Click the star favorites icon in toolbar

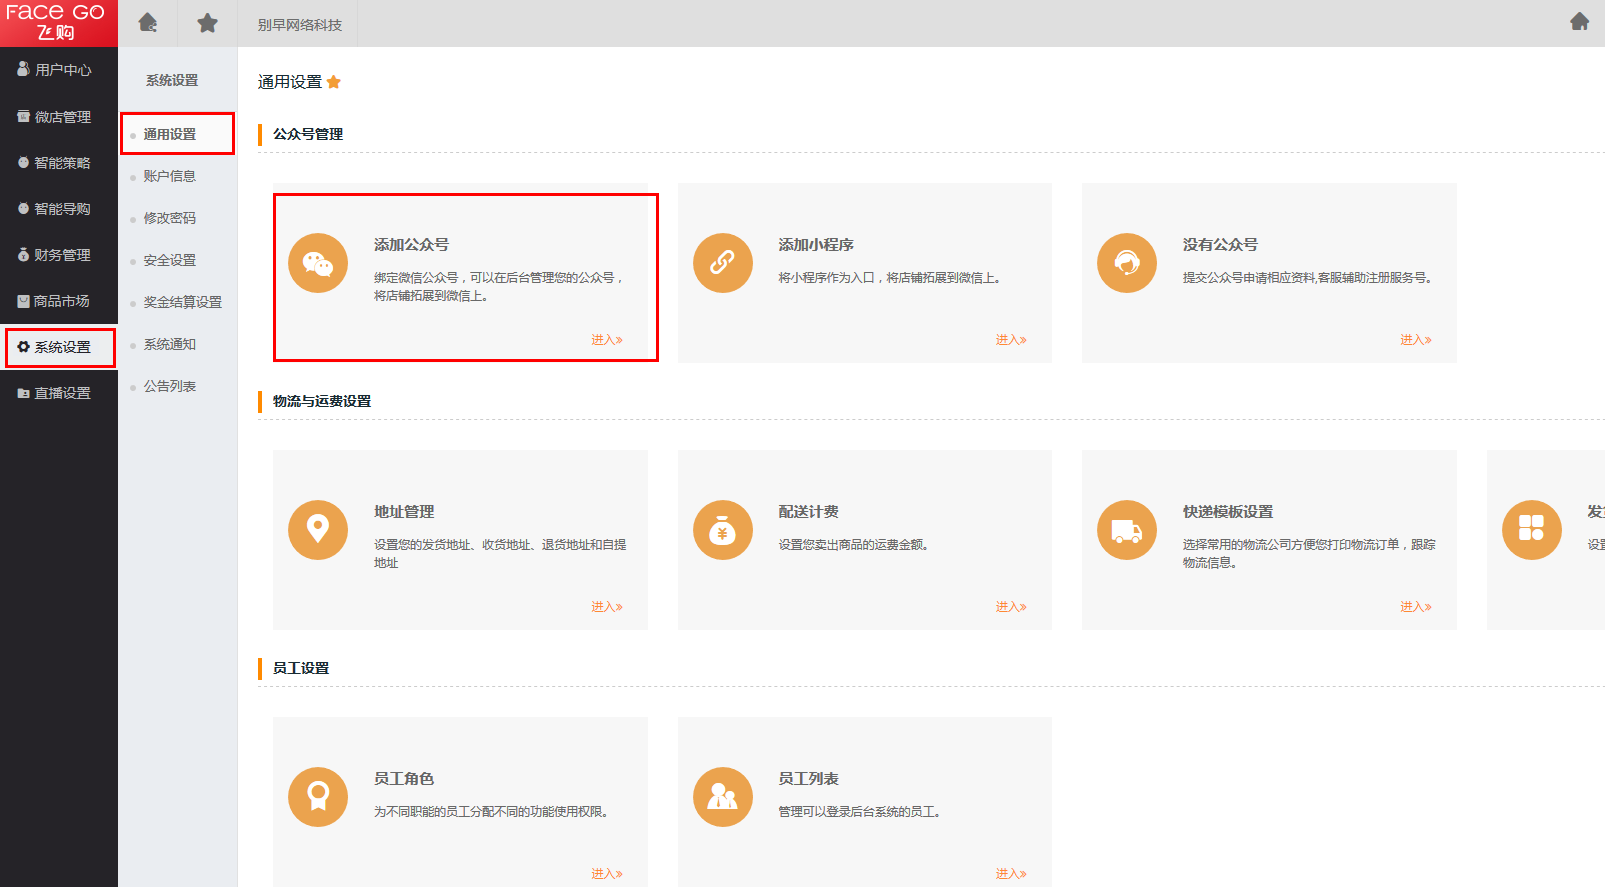[207, 23]
